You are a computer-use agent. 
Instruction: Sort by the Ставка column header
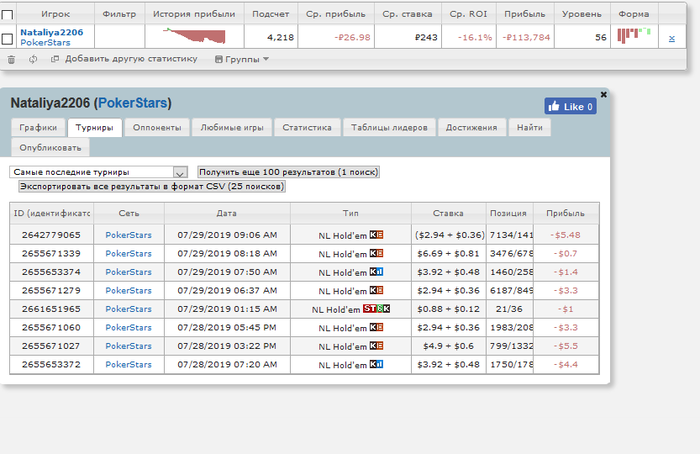click(x=448, y=213)
